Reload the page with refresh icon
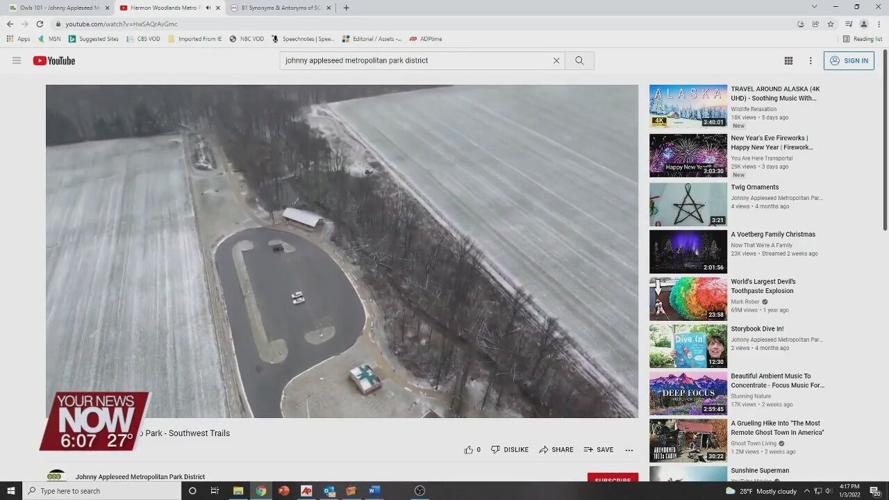This screenshot has width=889, height=500. click(40, 24)
